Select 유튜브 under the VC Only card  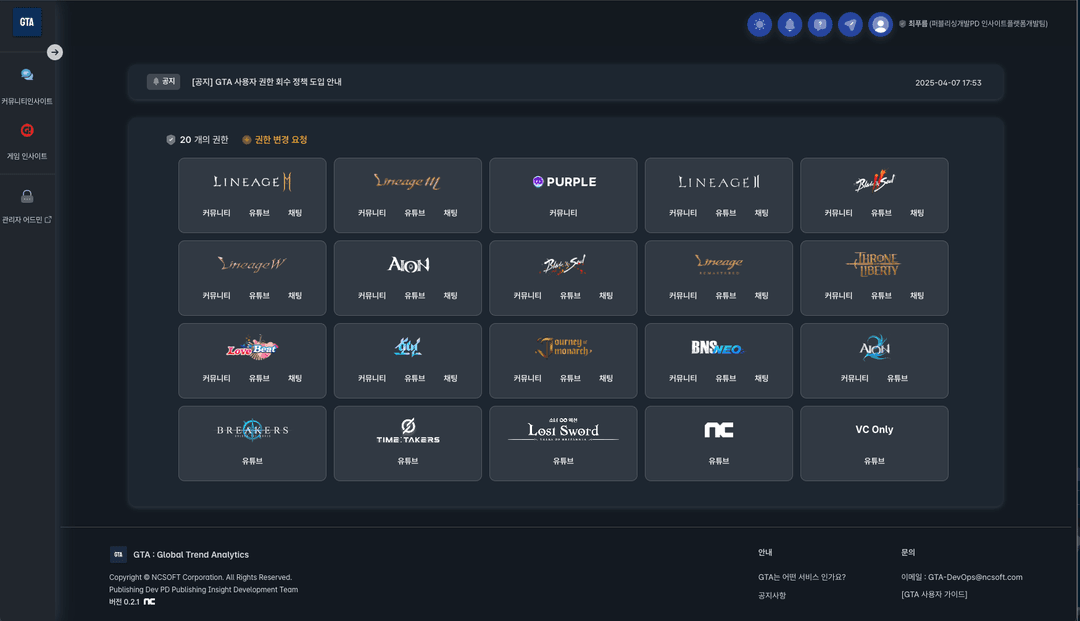pyautogui.click(x=874, y=461)
